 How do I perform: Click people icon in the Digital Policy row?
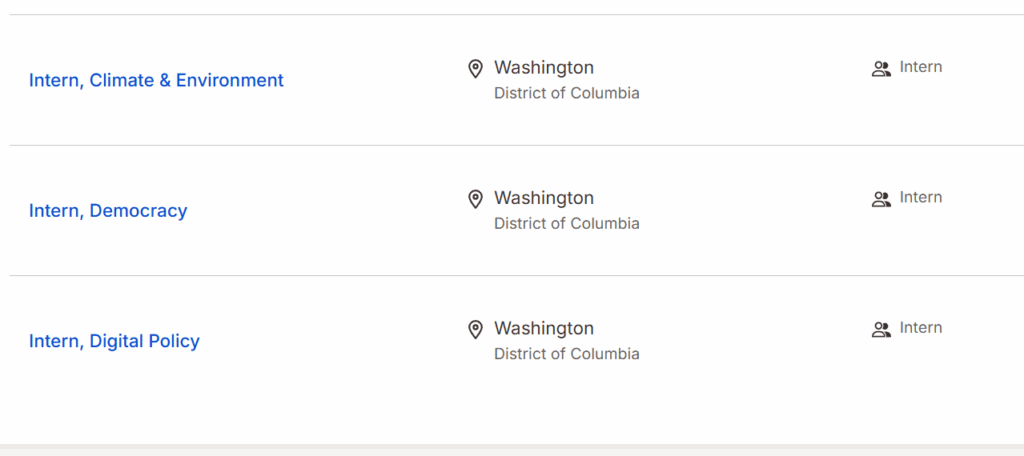[881, 329]
